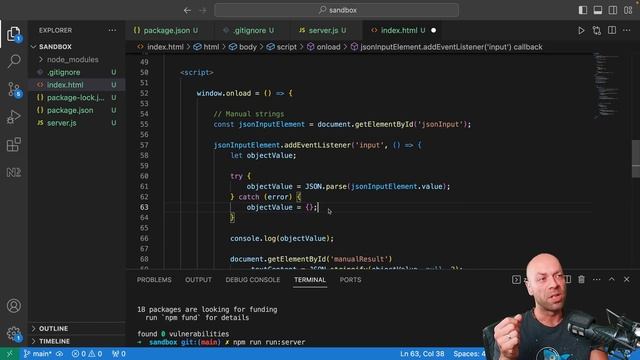Screen dimensions: 640x360
Task: Select the index.html editor tab
Action: pyautogui.click(x=399, y=31)
